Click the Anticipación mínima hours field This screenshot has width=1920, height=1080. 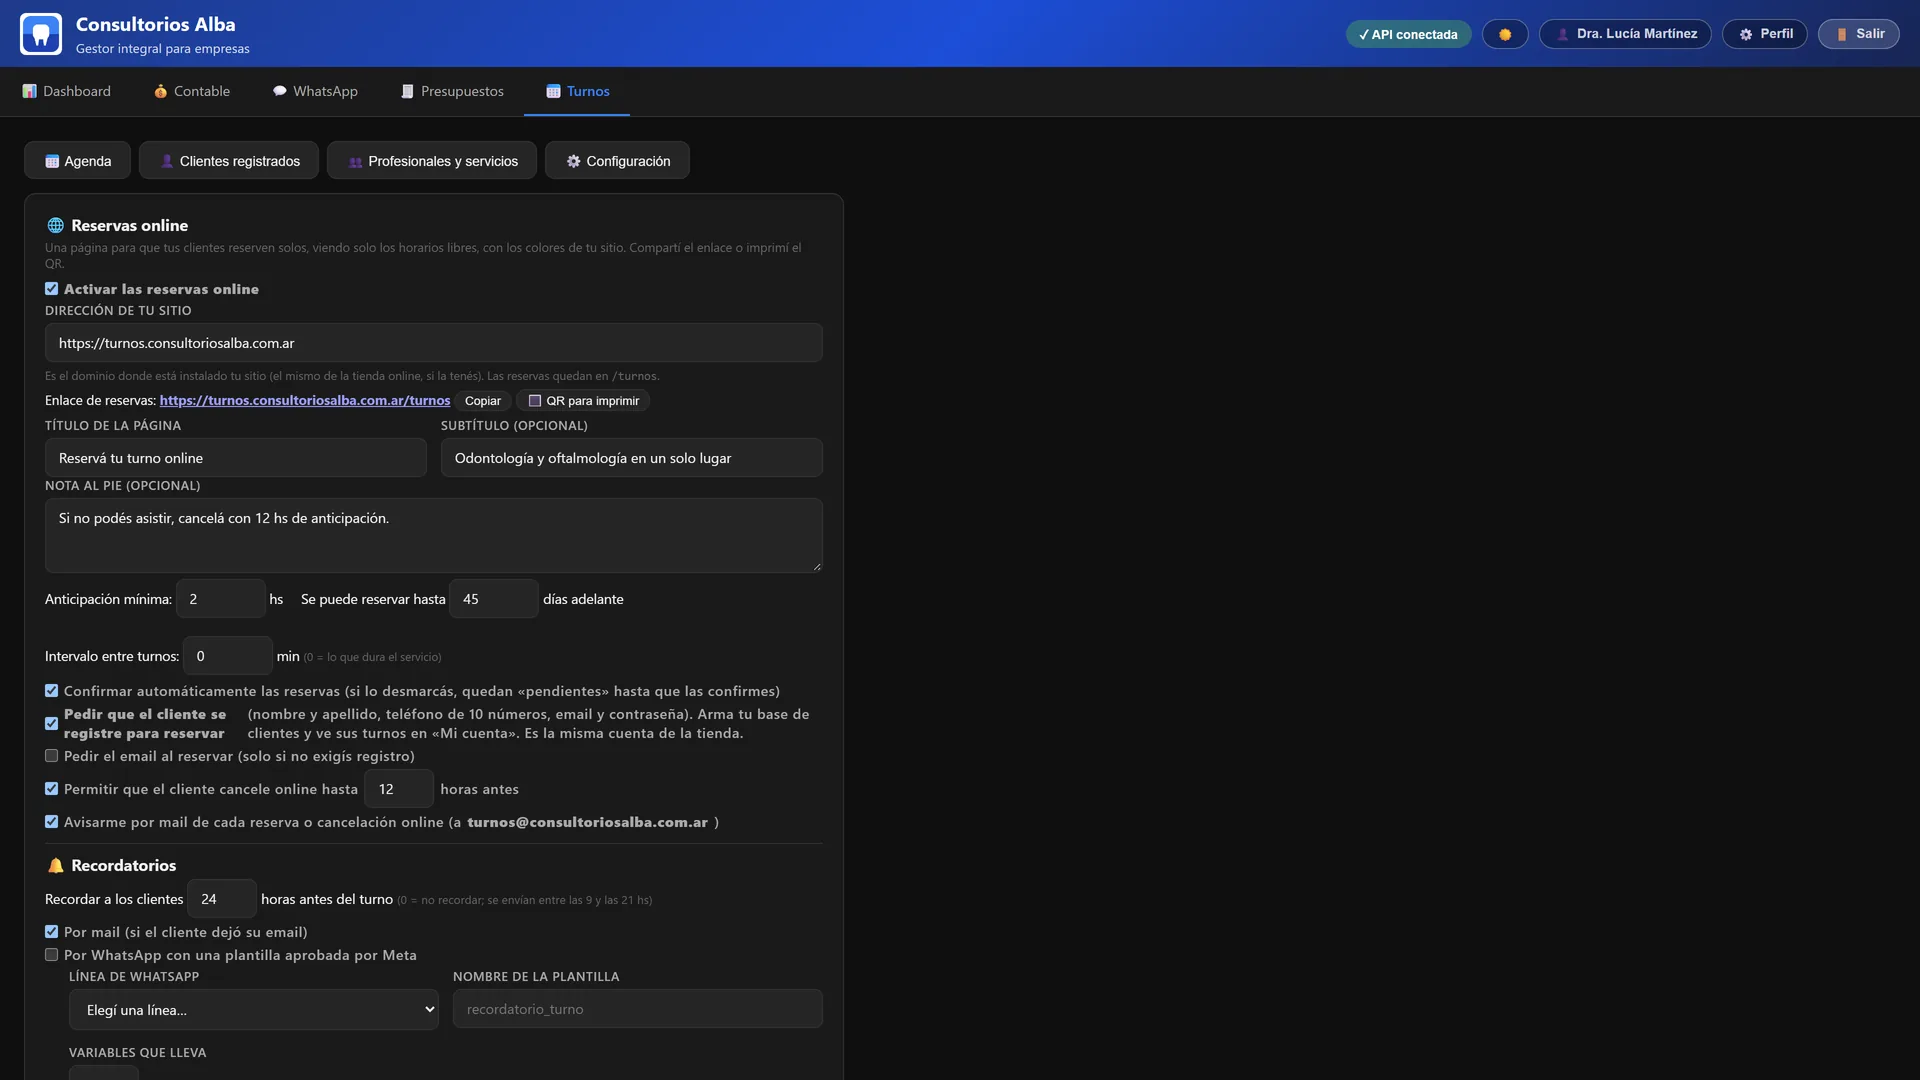(221, 599)
